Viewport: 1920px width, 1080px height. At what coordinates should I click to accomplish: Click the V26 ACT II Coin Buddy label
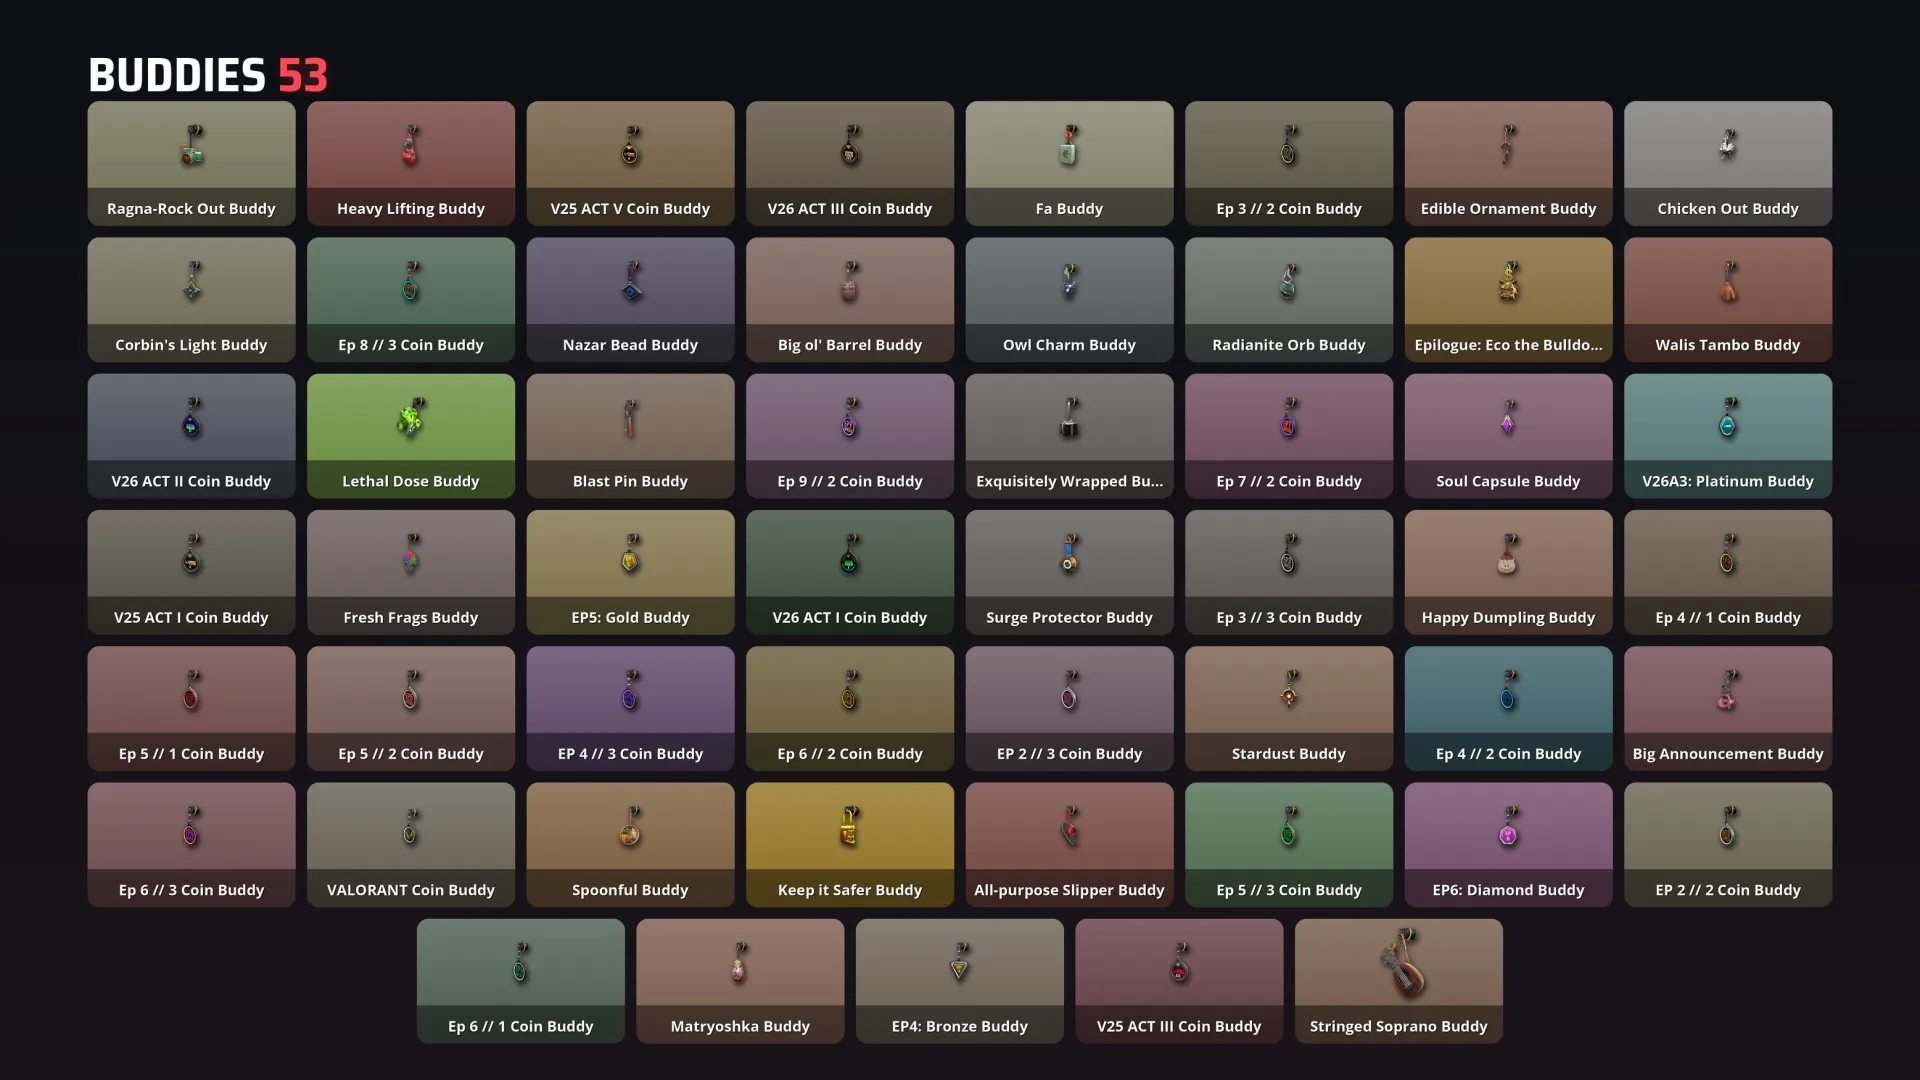point(191,481)
